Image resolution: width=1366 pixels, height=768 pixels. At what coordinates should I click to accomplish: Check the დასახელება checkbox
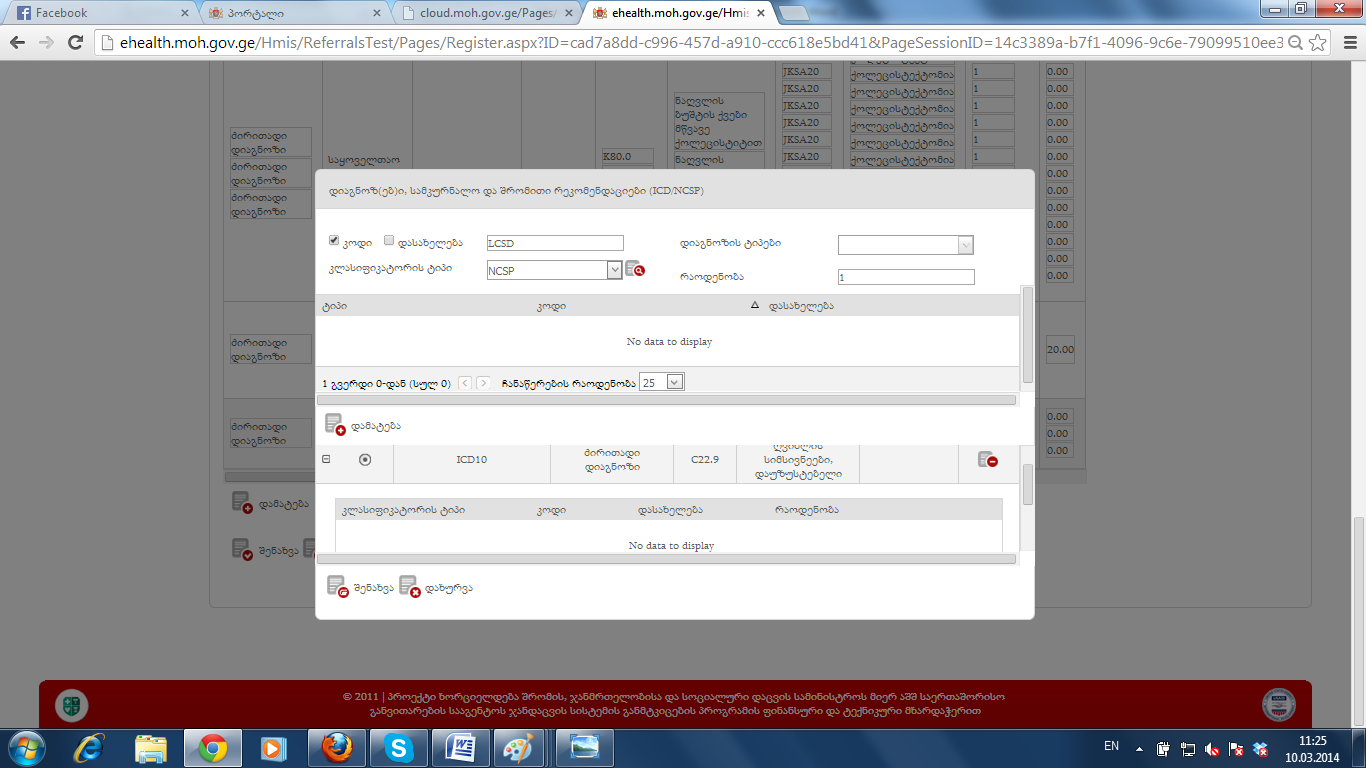click(x=389, y=241)
